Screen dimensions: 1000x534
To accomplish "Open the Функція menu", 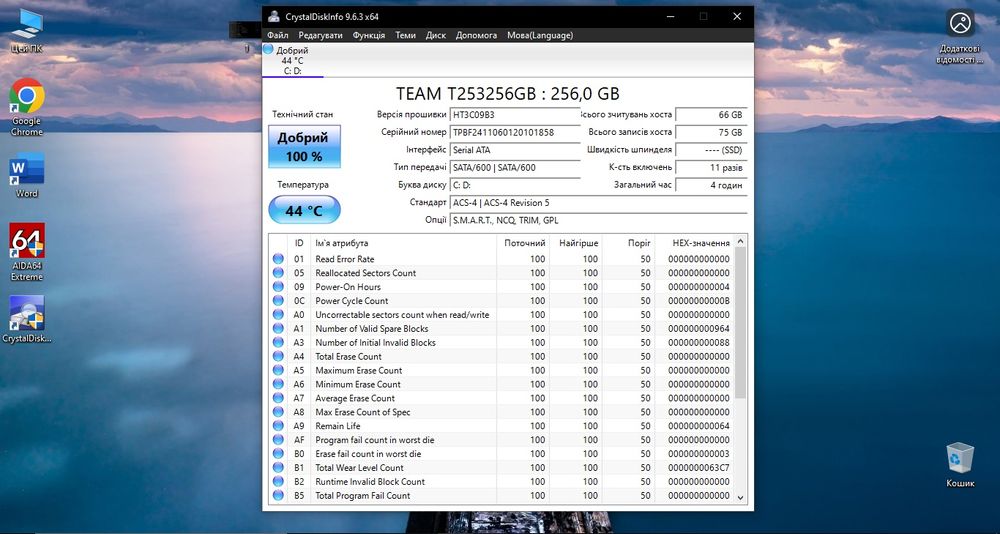I will pyautogui.click(x=369, y=35).
